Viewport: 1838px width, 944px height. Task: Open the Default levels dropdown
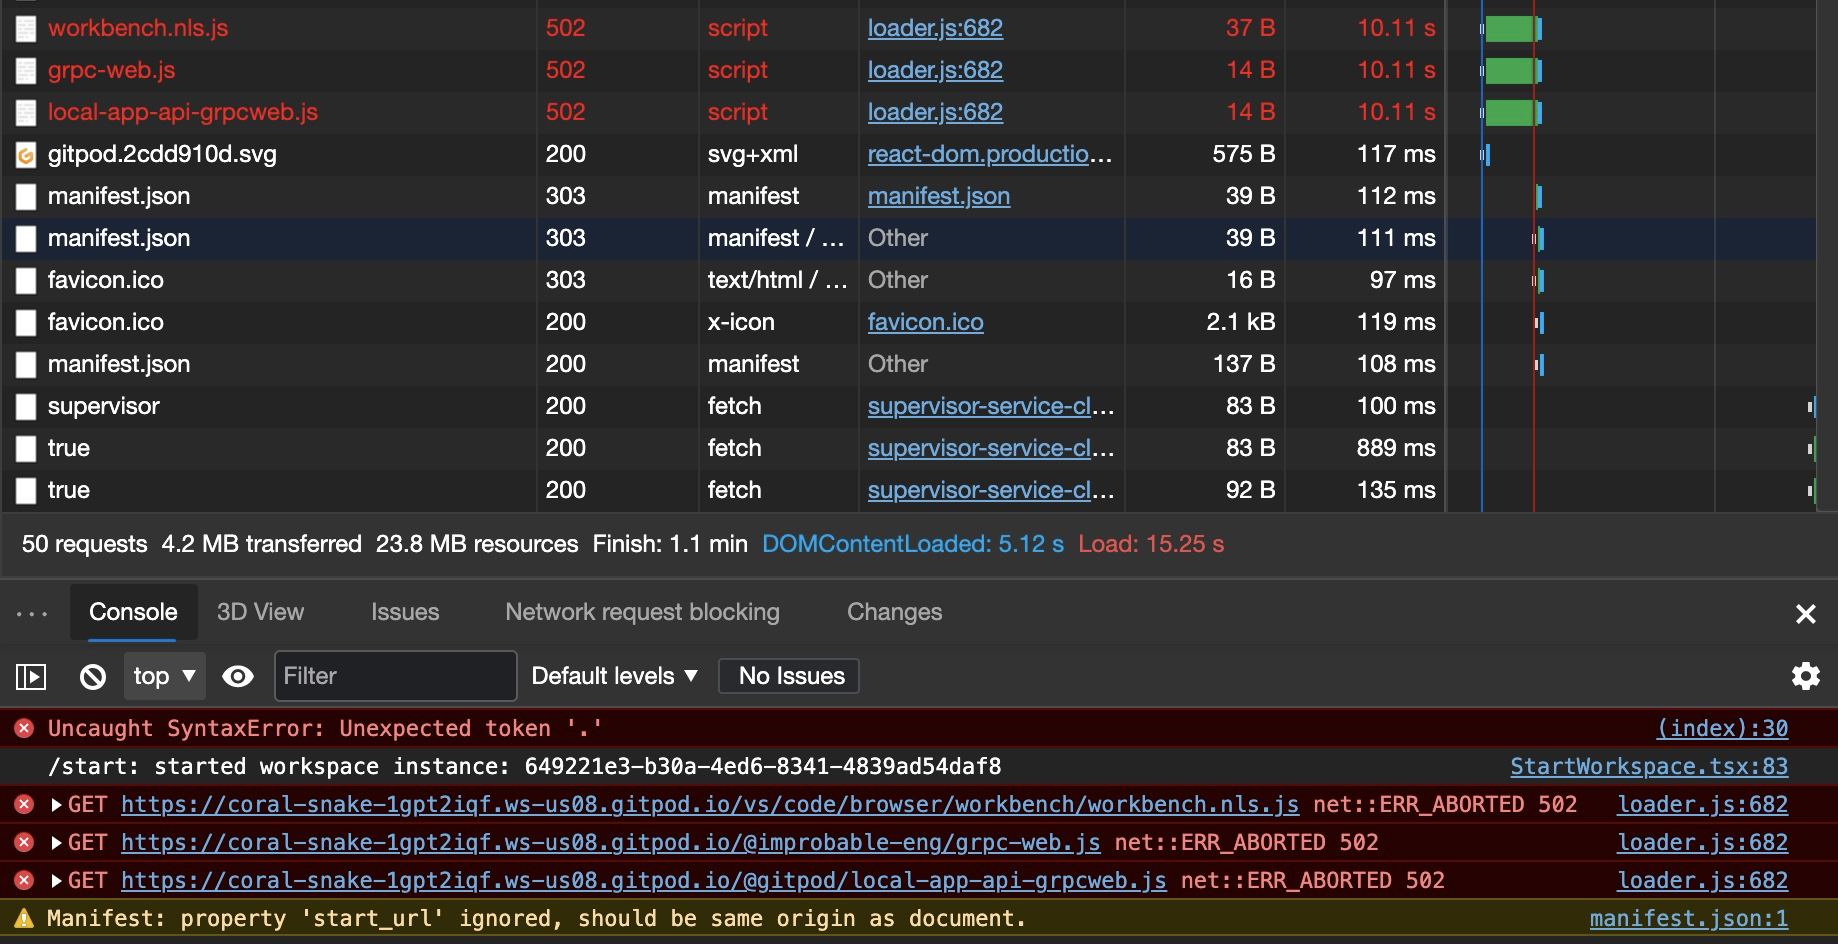[x=612, y=676]
